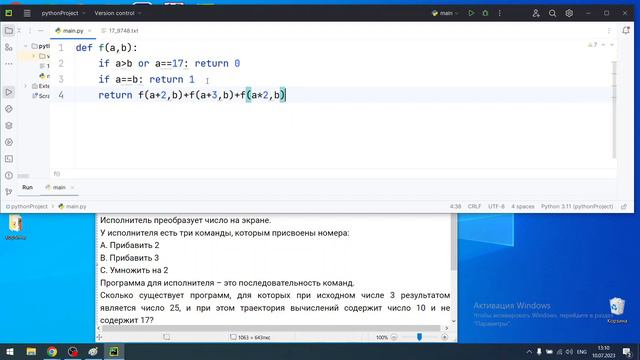Open File Explorer from the taskbar

[31, 351]
